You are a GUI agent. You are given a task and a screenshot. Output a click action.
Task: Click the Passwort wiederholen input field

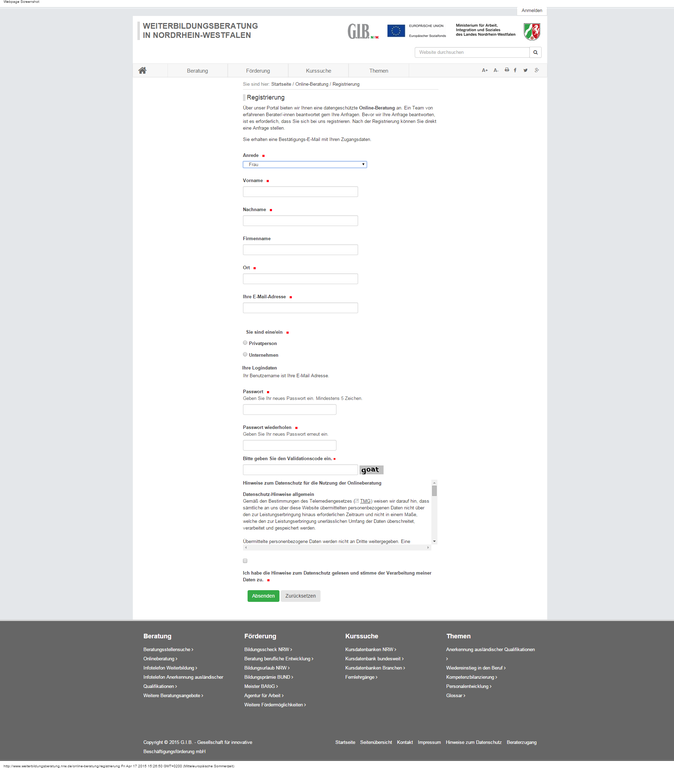(x=289, y=445)
